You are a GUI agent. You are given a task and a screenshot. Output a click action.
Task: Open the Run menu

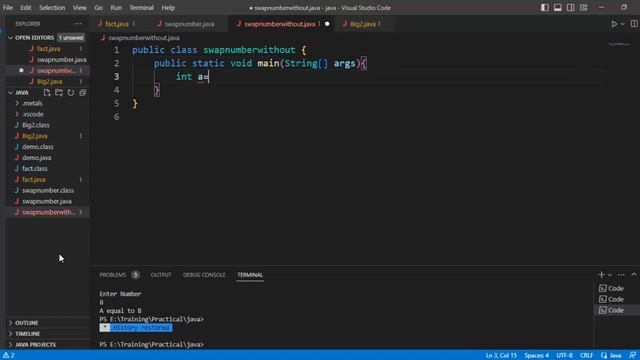(116, 8)
